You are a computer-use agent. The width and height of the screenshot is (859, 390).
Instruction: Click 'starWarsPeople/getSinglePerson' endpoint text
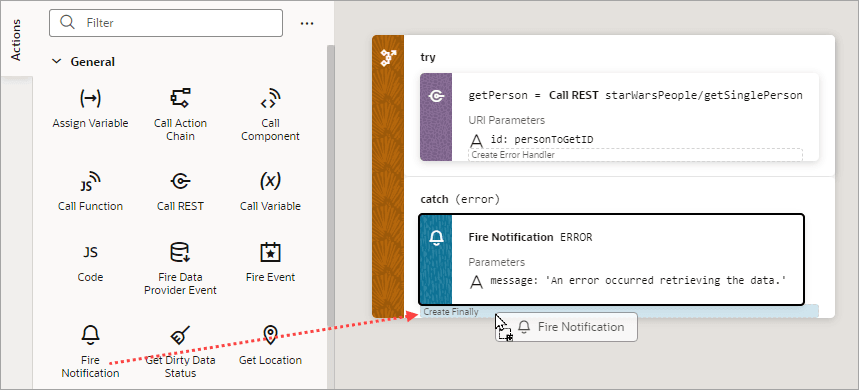[704, 95]
